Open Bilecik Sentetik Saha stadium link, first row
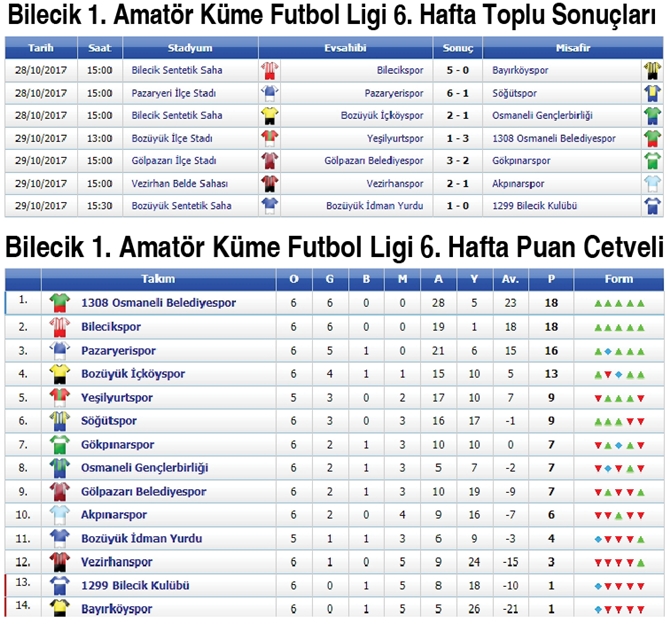The width and height of the screenshot is (670, 631). coord(177,70)
